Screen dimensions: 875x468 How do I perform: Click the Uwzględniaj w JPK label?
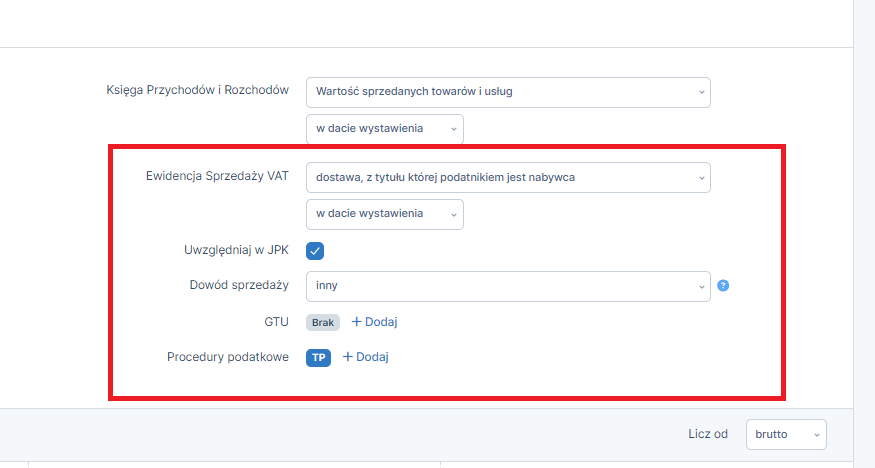pyautogui.click(x=237, y=250)
